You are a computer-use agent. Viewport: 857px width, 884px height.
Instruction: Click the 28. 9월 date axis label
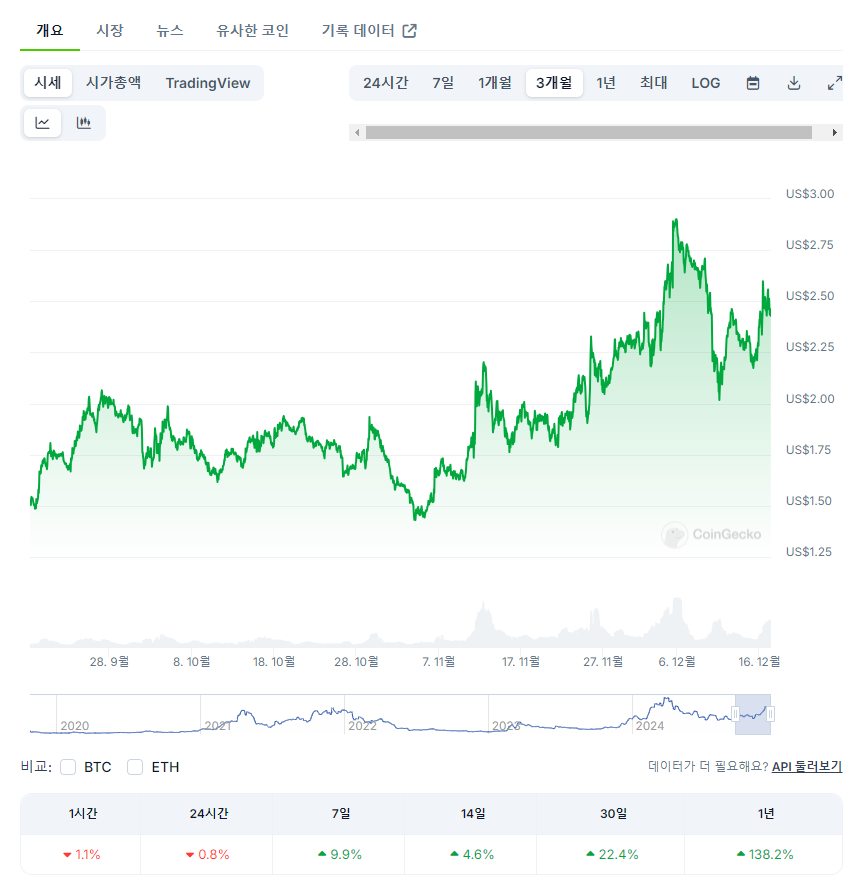tap(109, 662)
